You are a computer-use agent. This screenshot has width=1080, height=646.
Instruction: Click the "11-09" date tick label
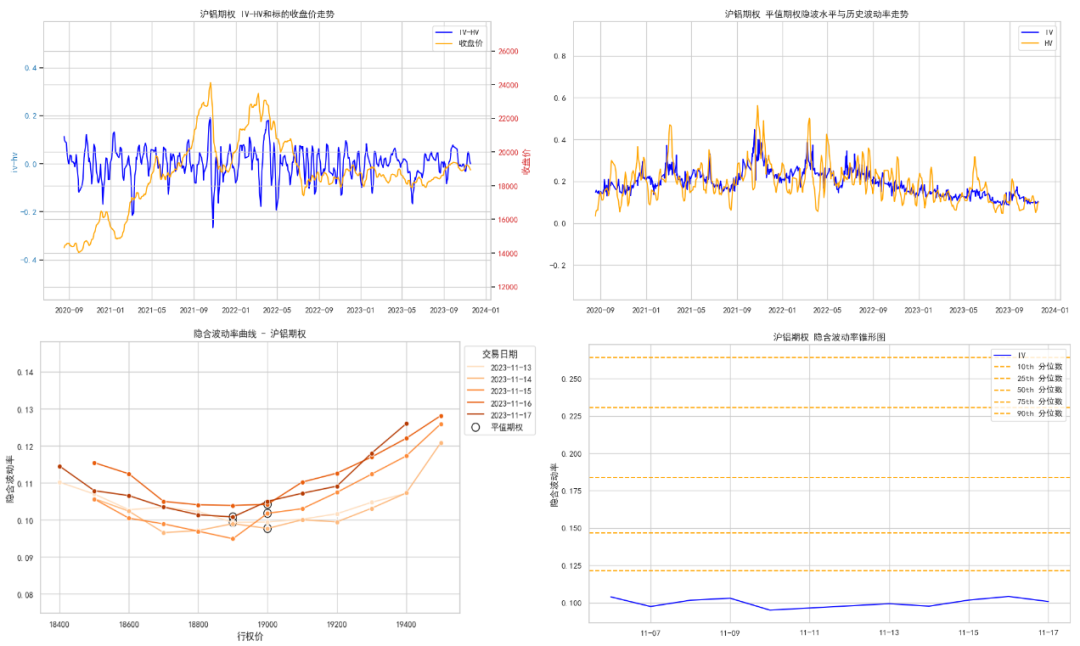point(729,633)
